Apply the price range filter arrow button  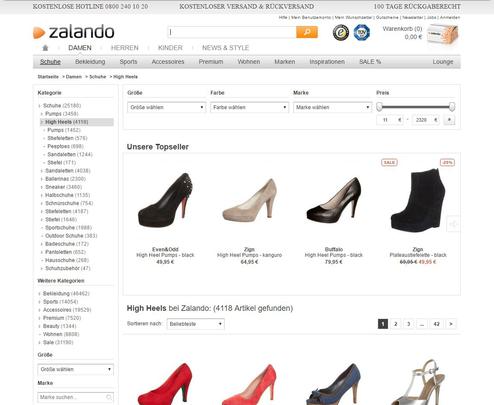(449, 120)
